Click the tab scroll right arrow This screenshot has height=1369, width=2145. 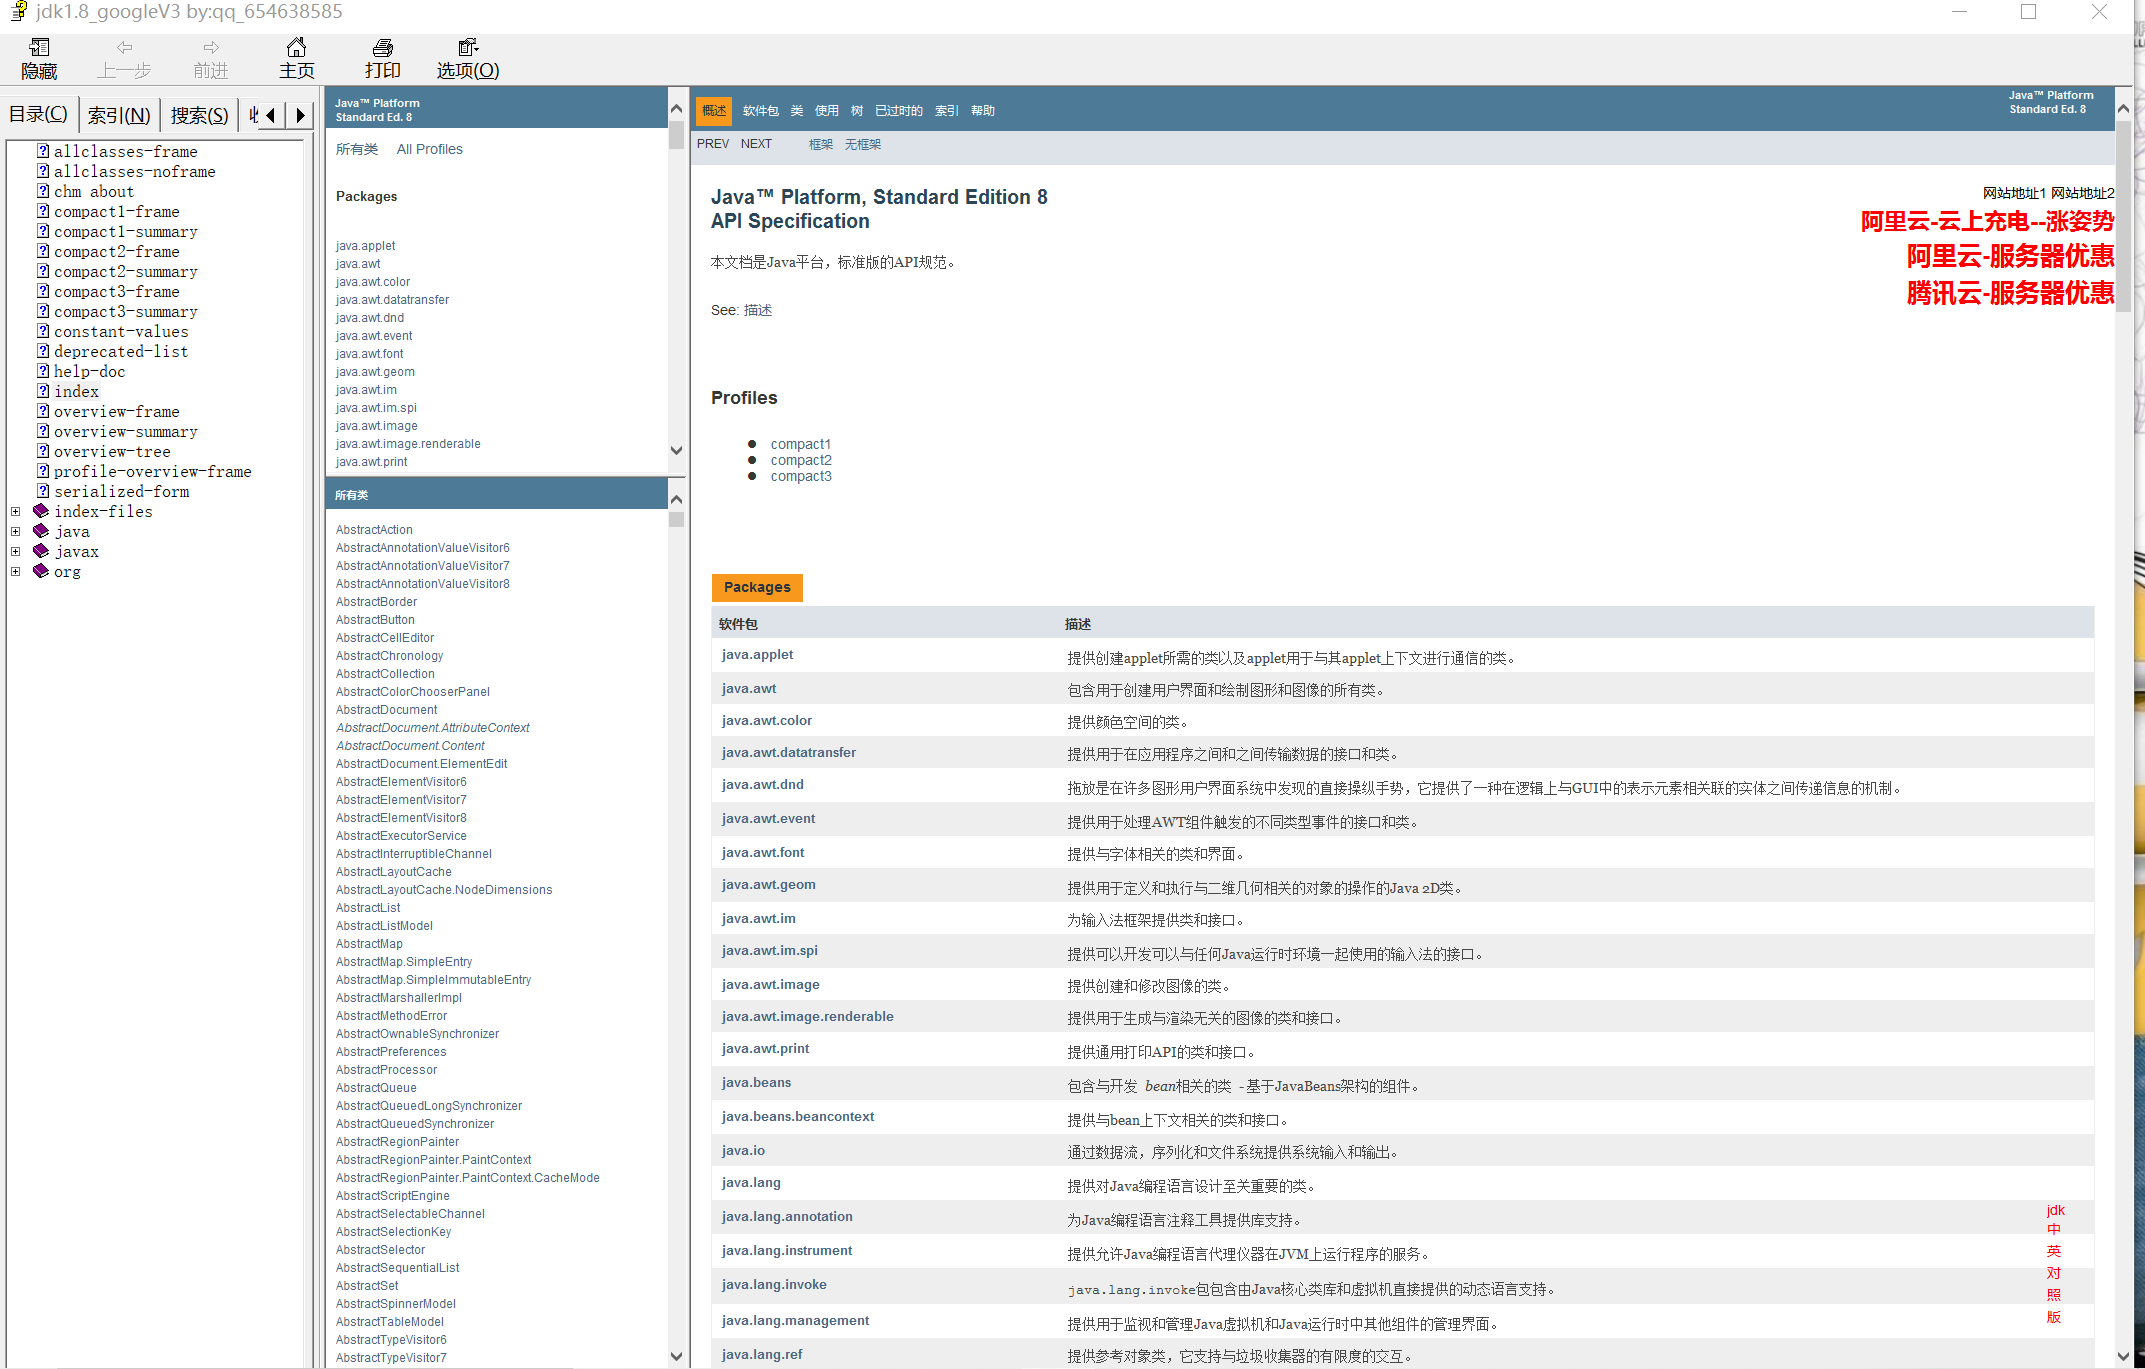point(299,115)
